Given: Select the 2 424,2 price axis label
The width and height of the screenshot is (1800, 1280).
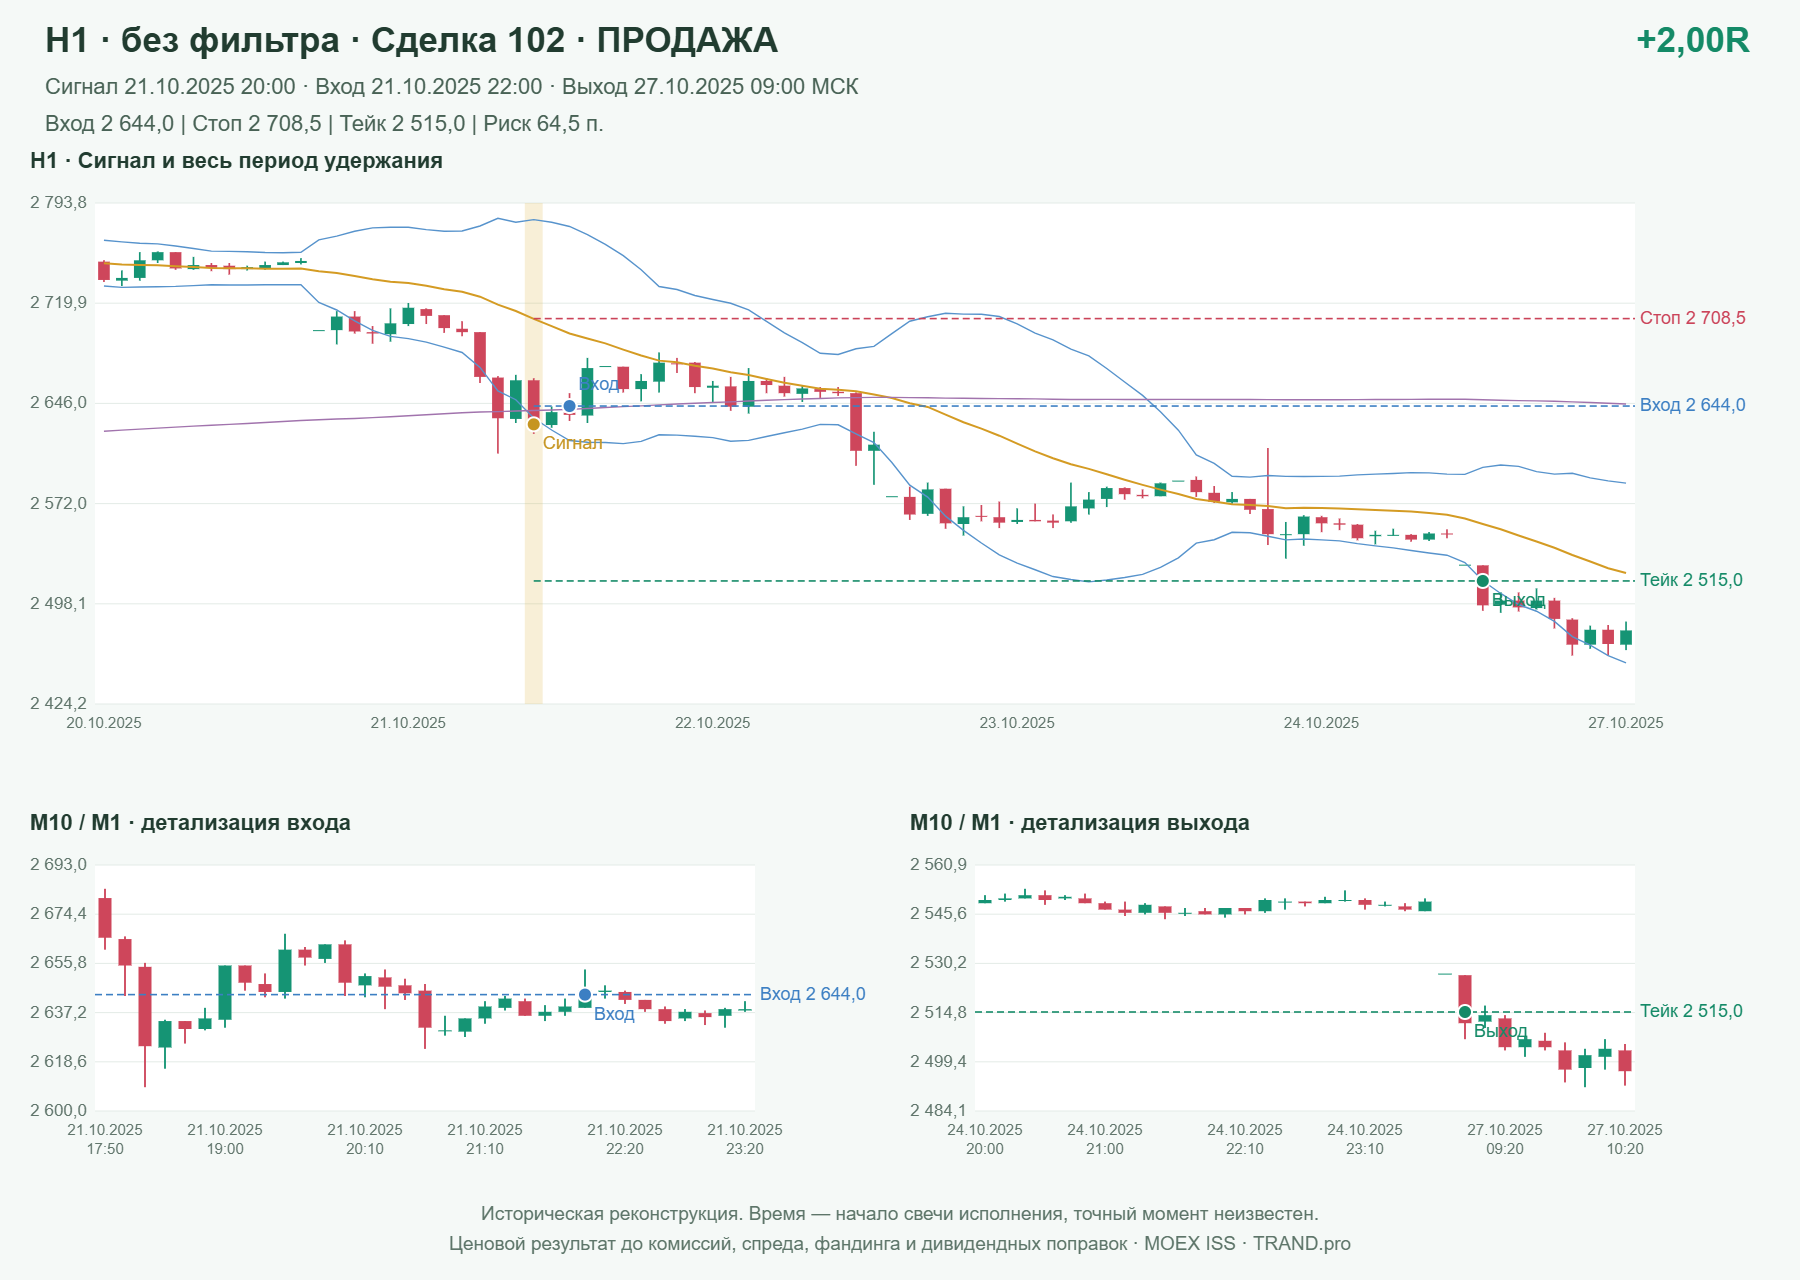Looking at the screenshot, I should click(58, 703).
